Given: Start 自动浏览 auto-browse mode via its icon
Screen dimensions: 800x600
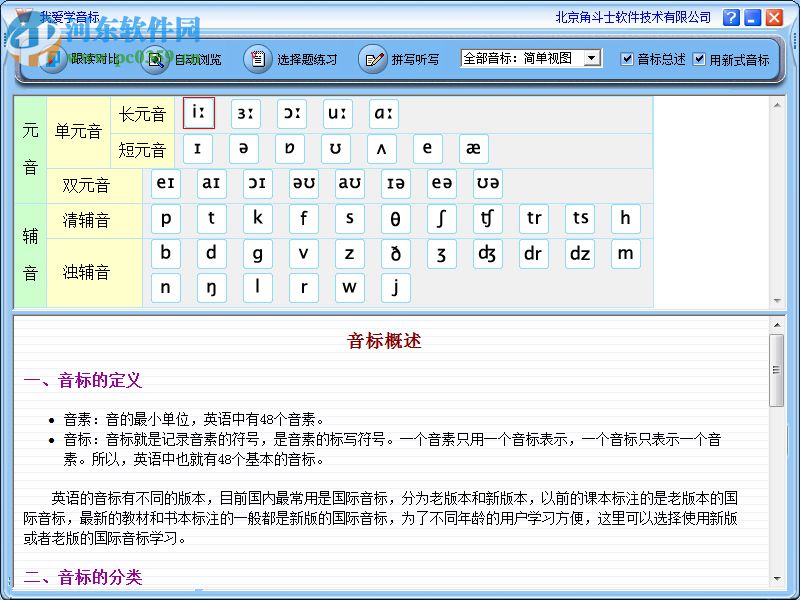Looking at the screenshot, I should [155, 59].
